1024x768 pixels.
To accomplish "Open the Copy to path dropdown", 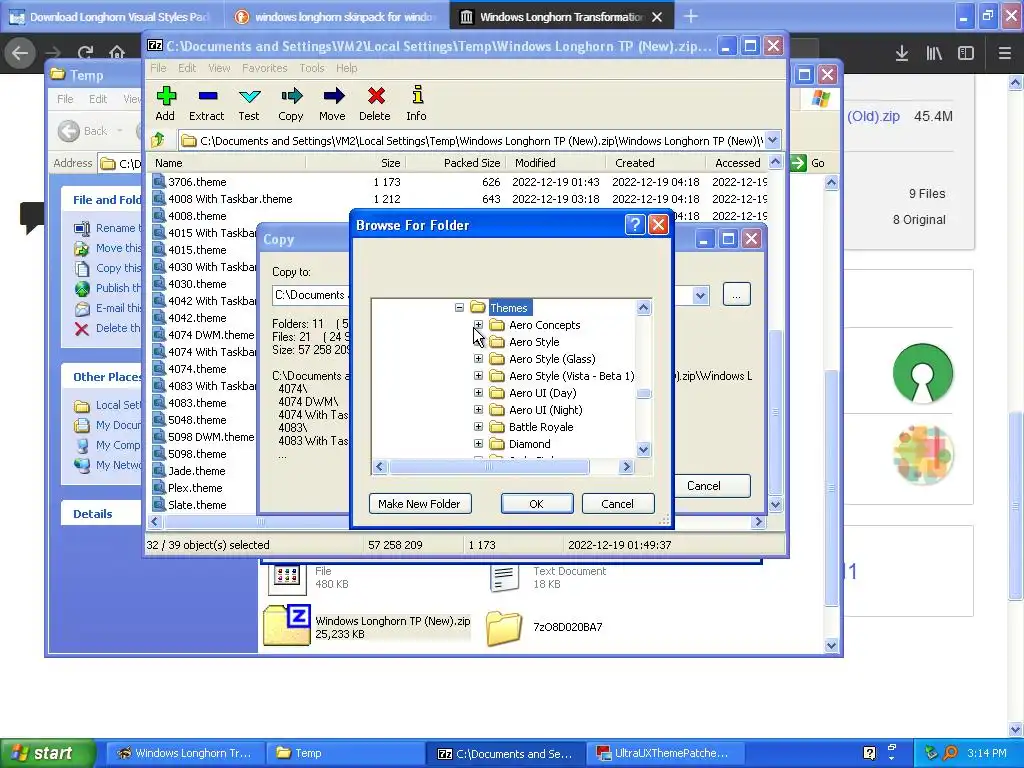I will coord(700,295).
